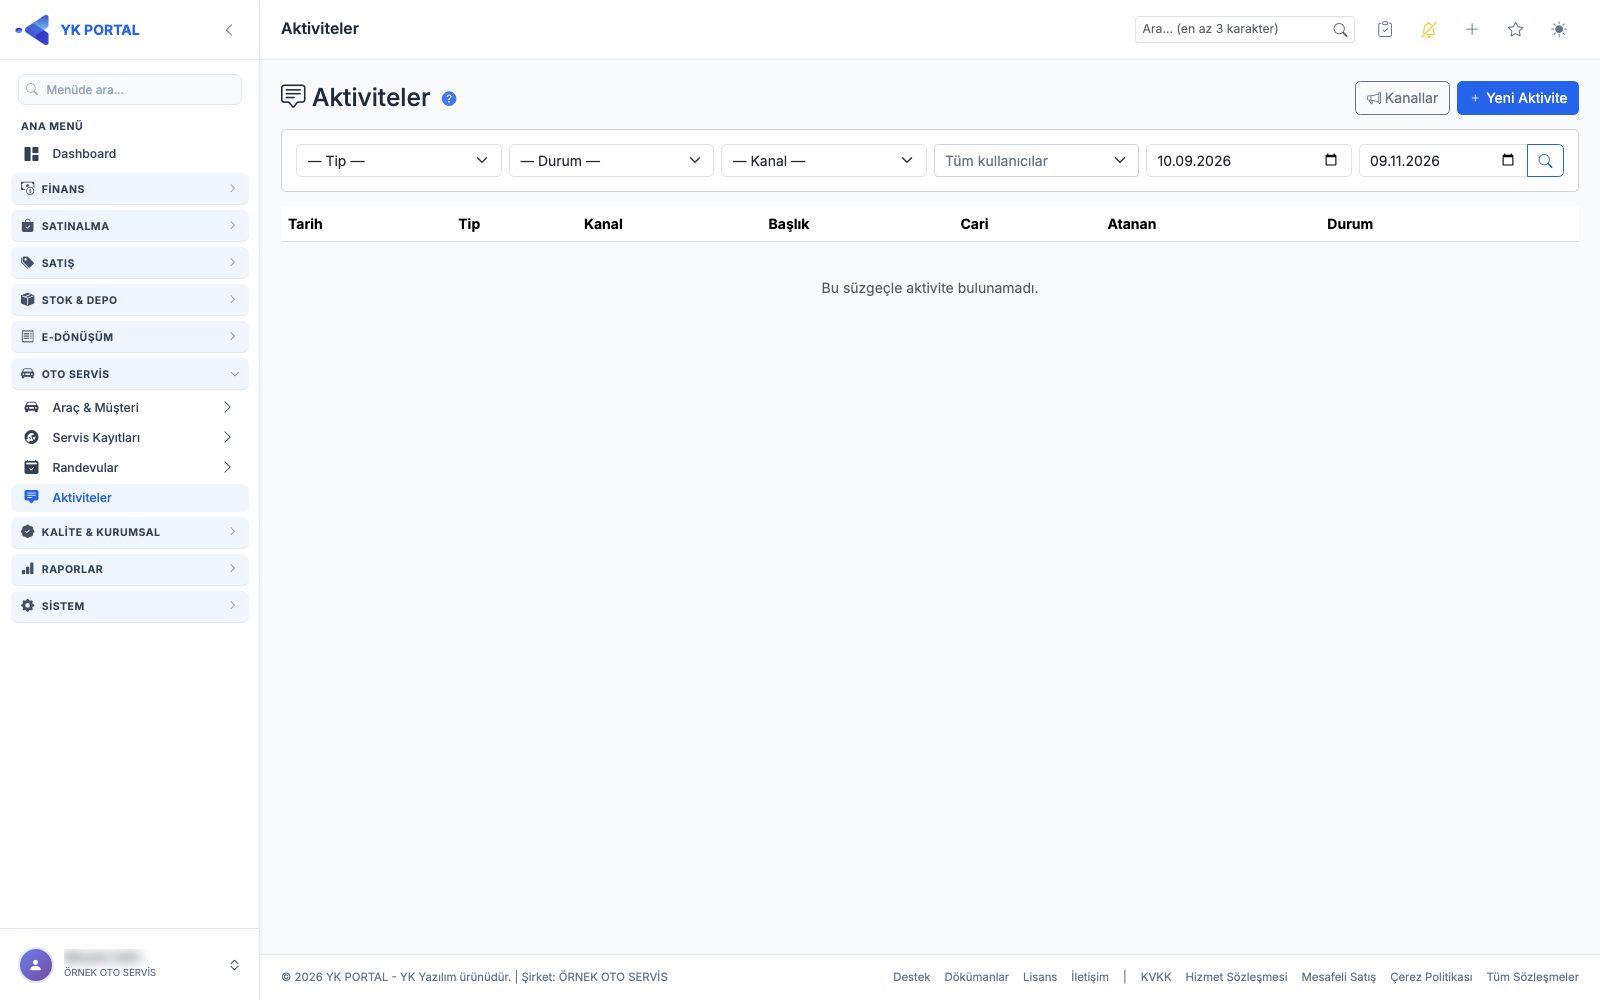Image resolution: width=1600 pixels, height=1000 pixels.
Task: Click the blue help question mark icon
Action: pyautogui.click(x=449, y=98)
